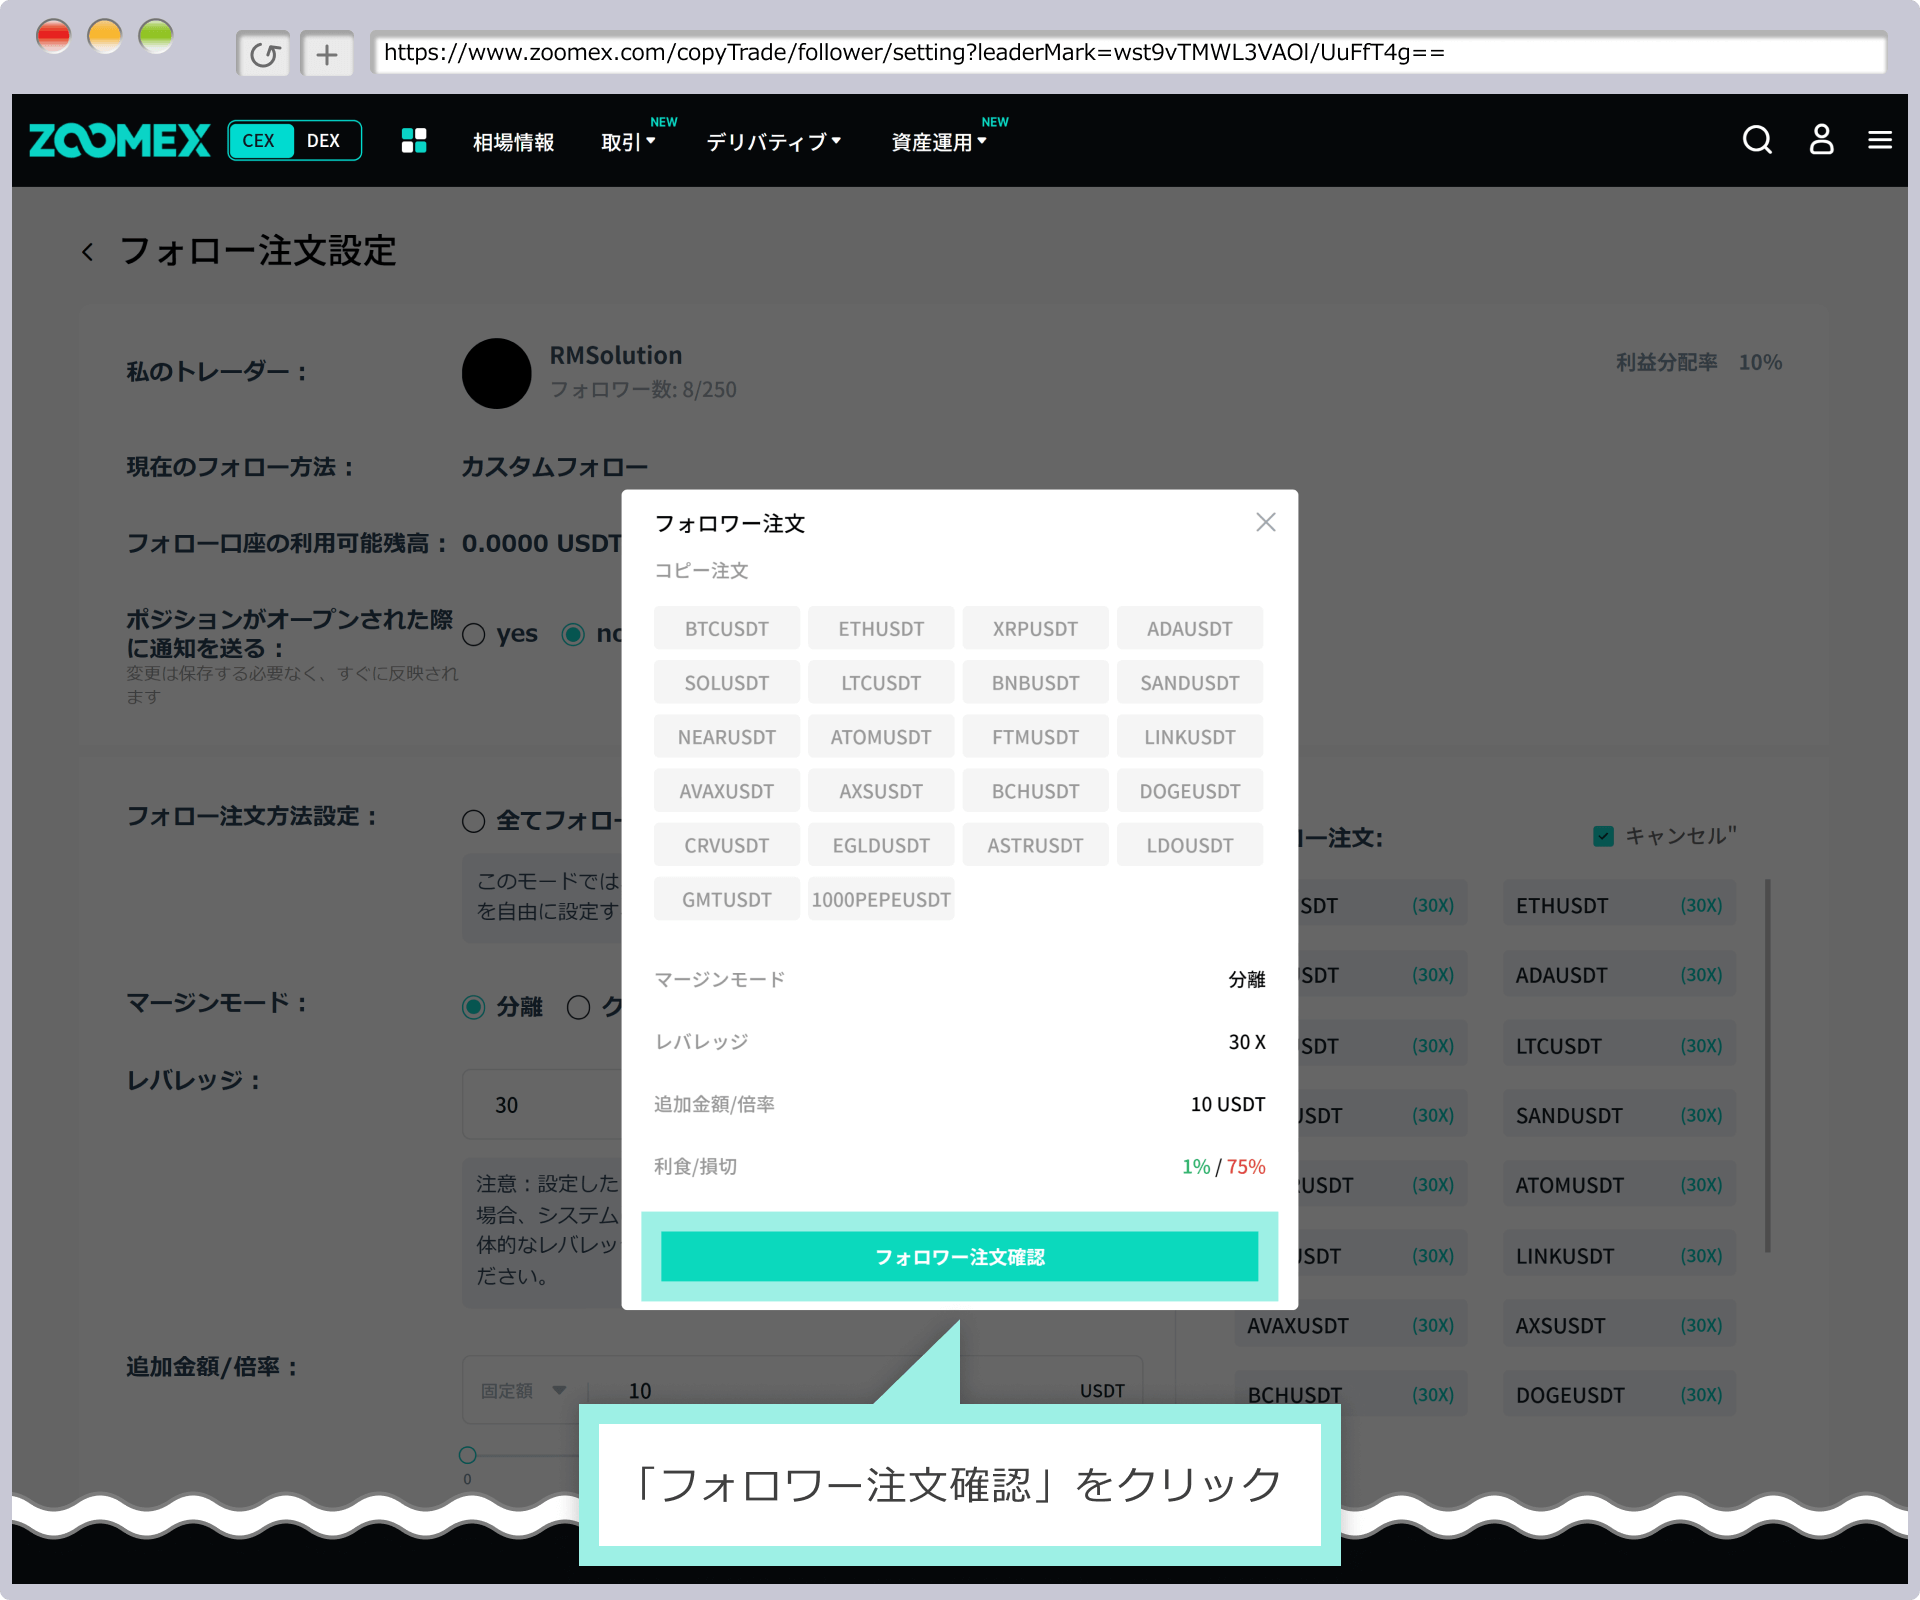Select ETHUSDT (30X) in background list
1920x1600 pixels.
tap(1618, 905)
